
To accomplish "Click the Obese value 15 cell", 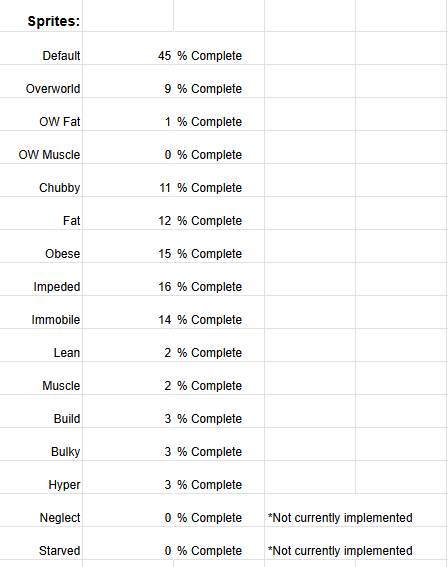I will pos(128,246).
